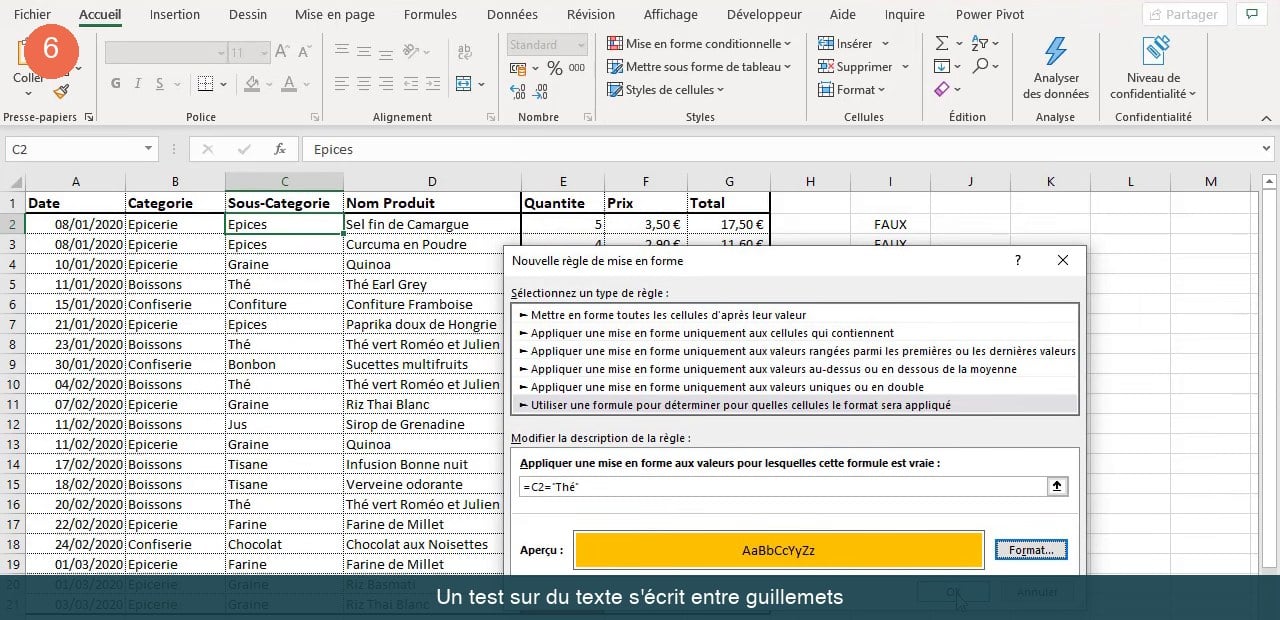
Task: Decrease font size with small A icon
Action: 306,52
